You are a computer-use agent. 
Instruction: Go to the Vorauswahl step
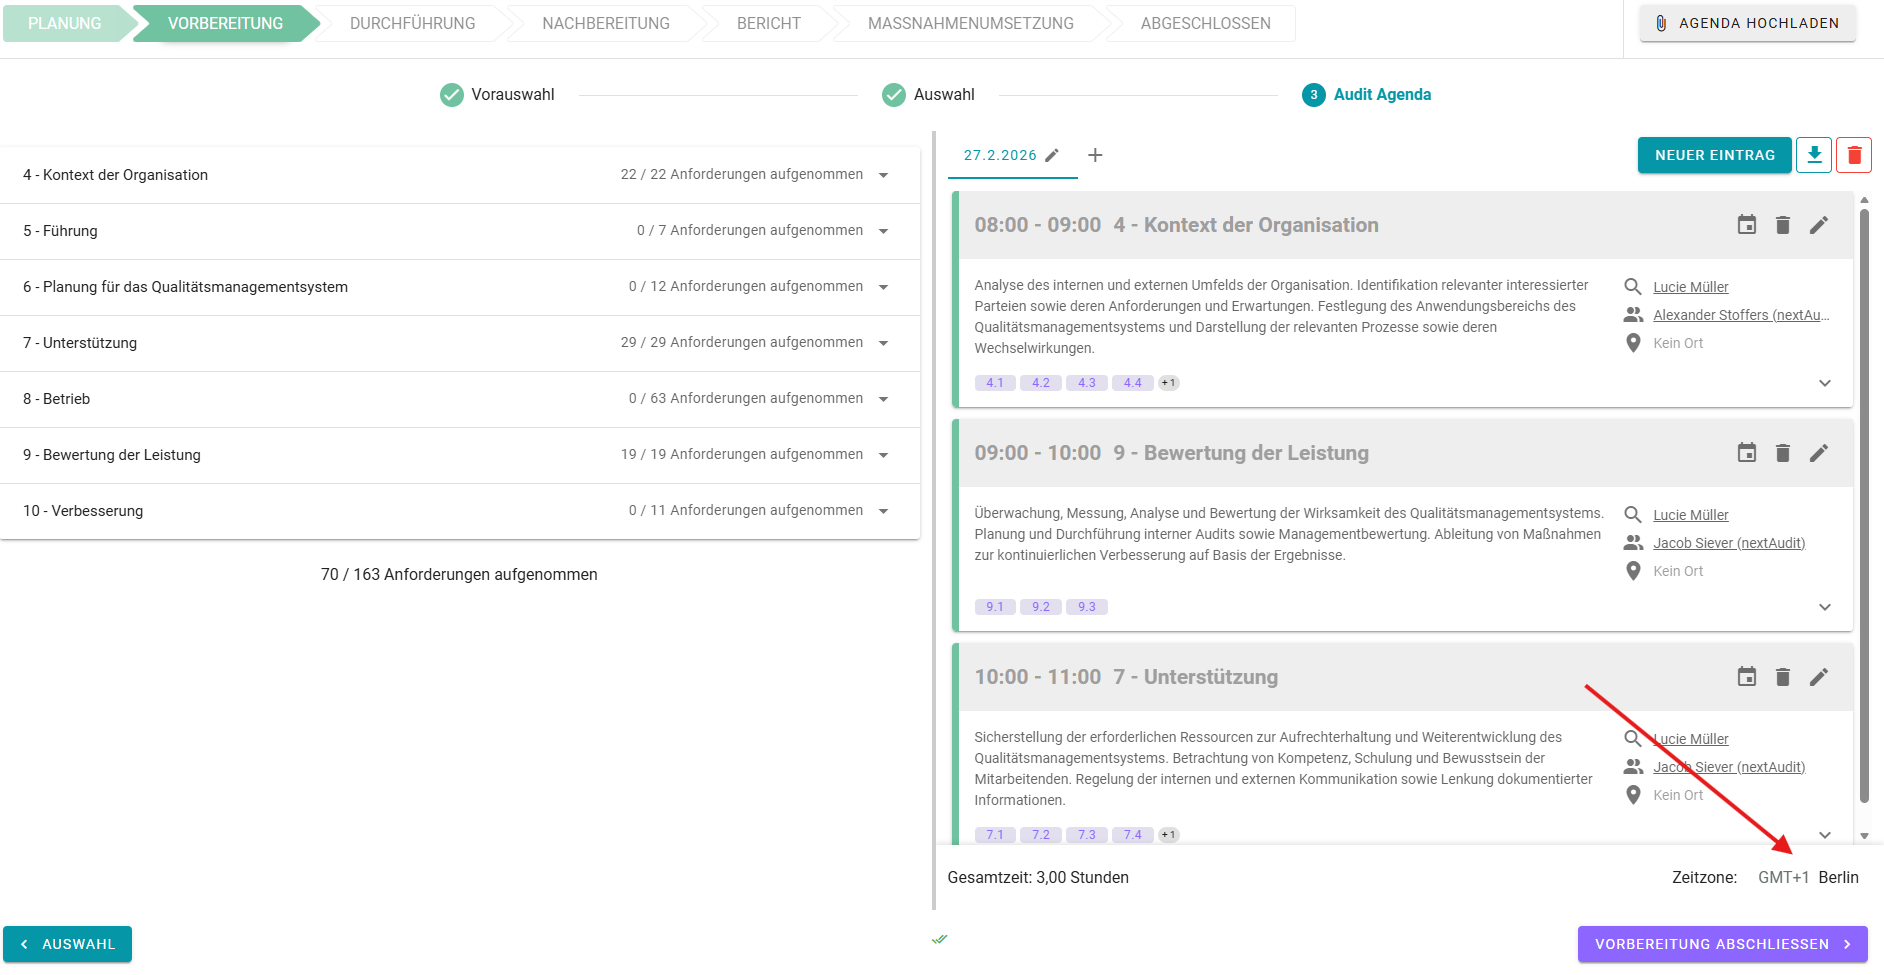[497, 95]
